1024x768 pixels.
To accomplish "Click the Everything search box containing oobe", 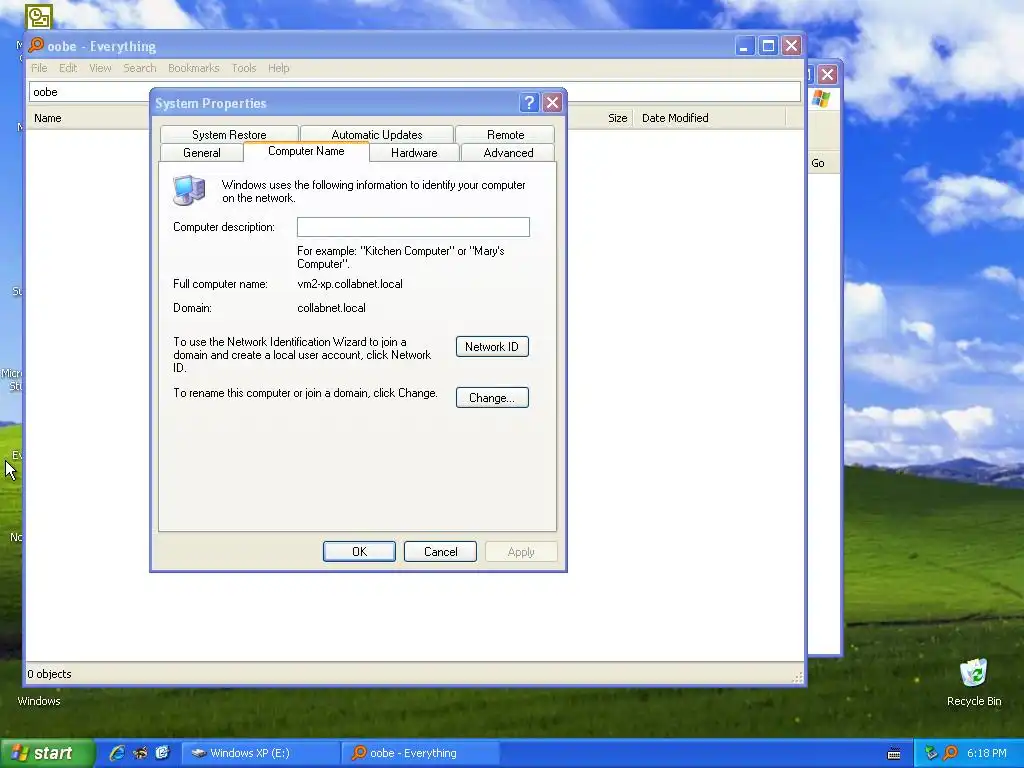I will click(415, 92).
